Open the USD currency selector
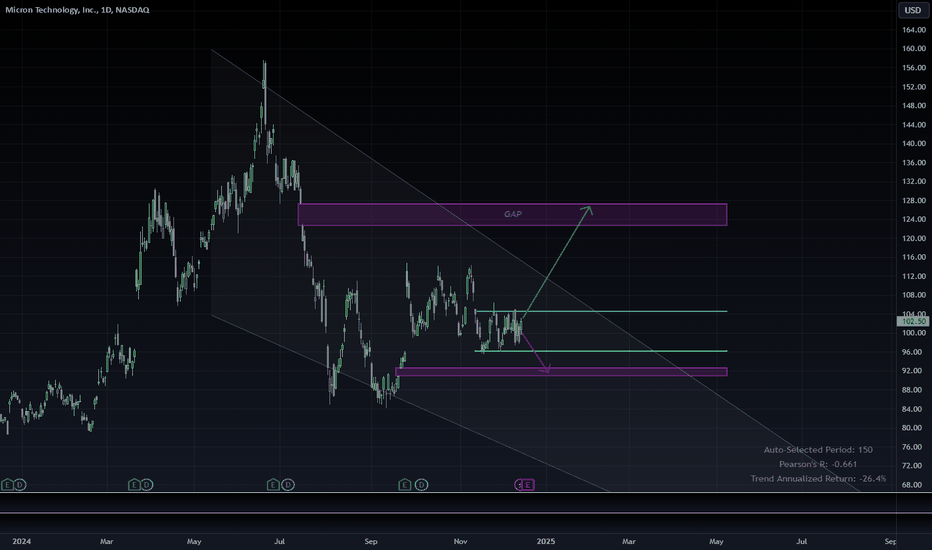 click(x=912, y=10)
